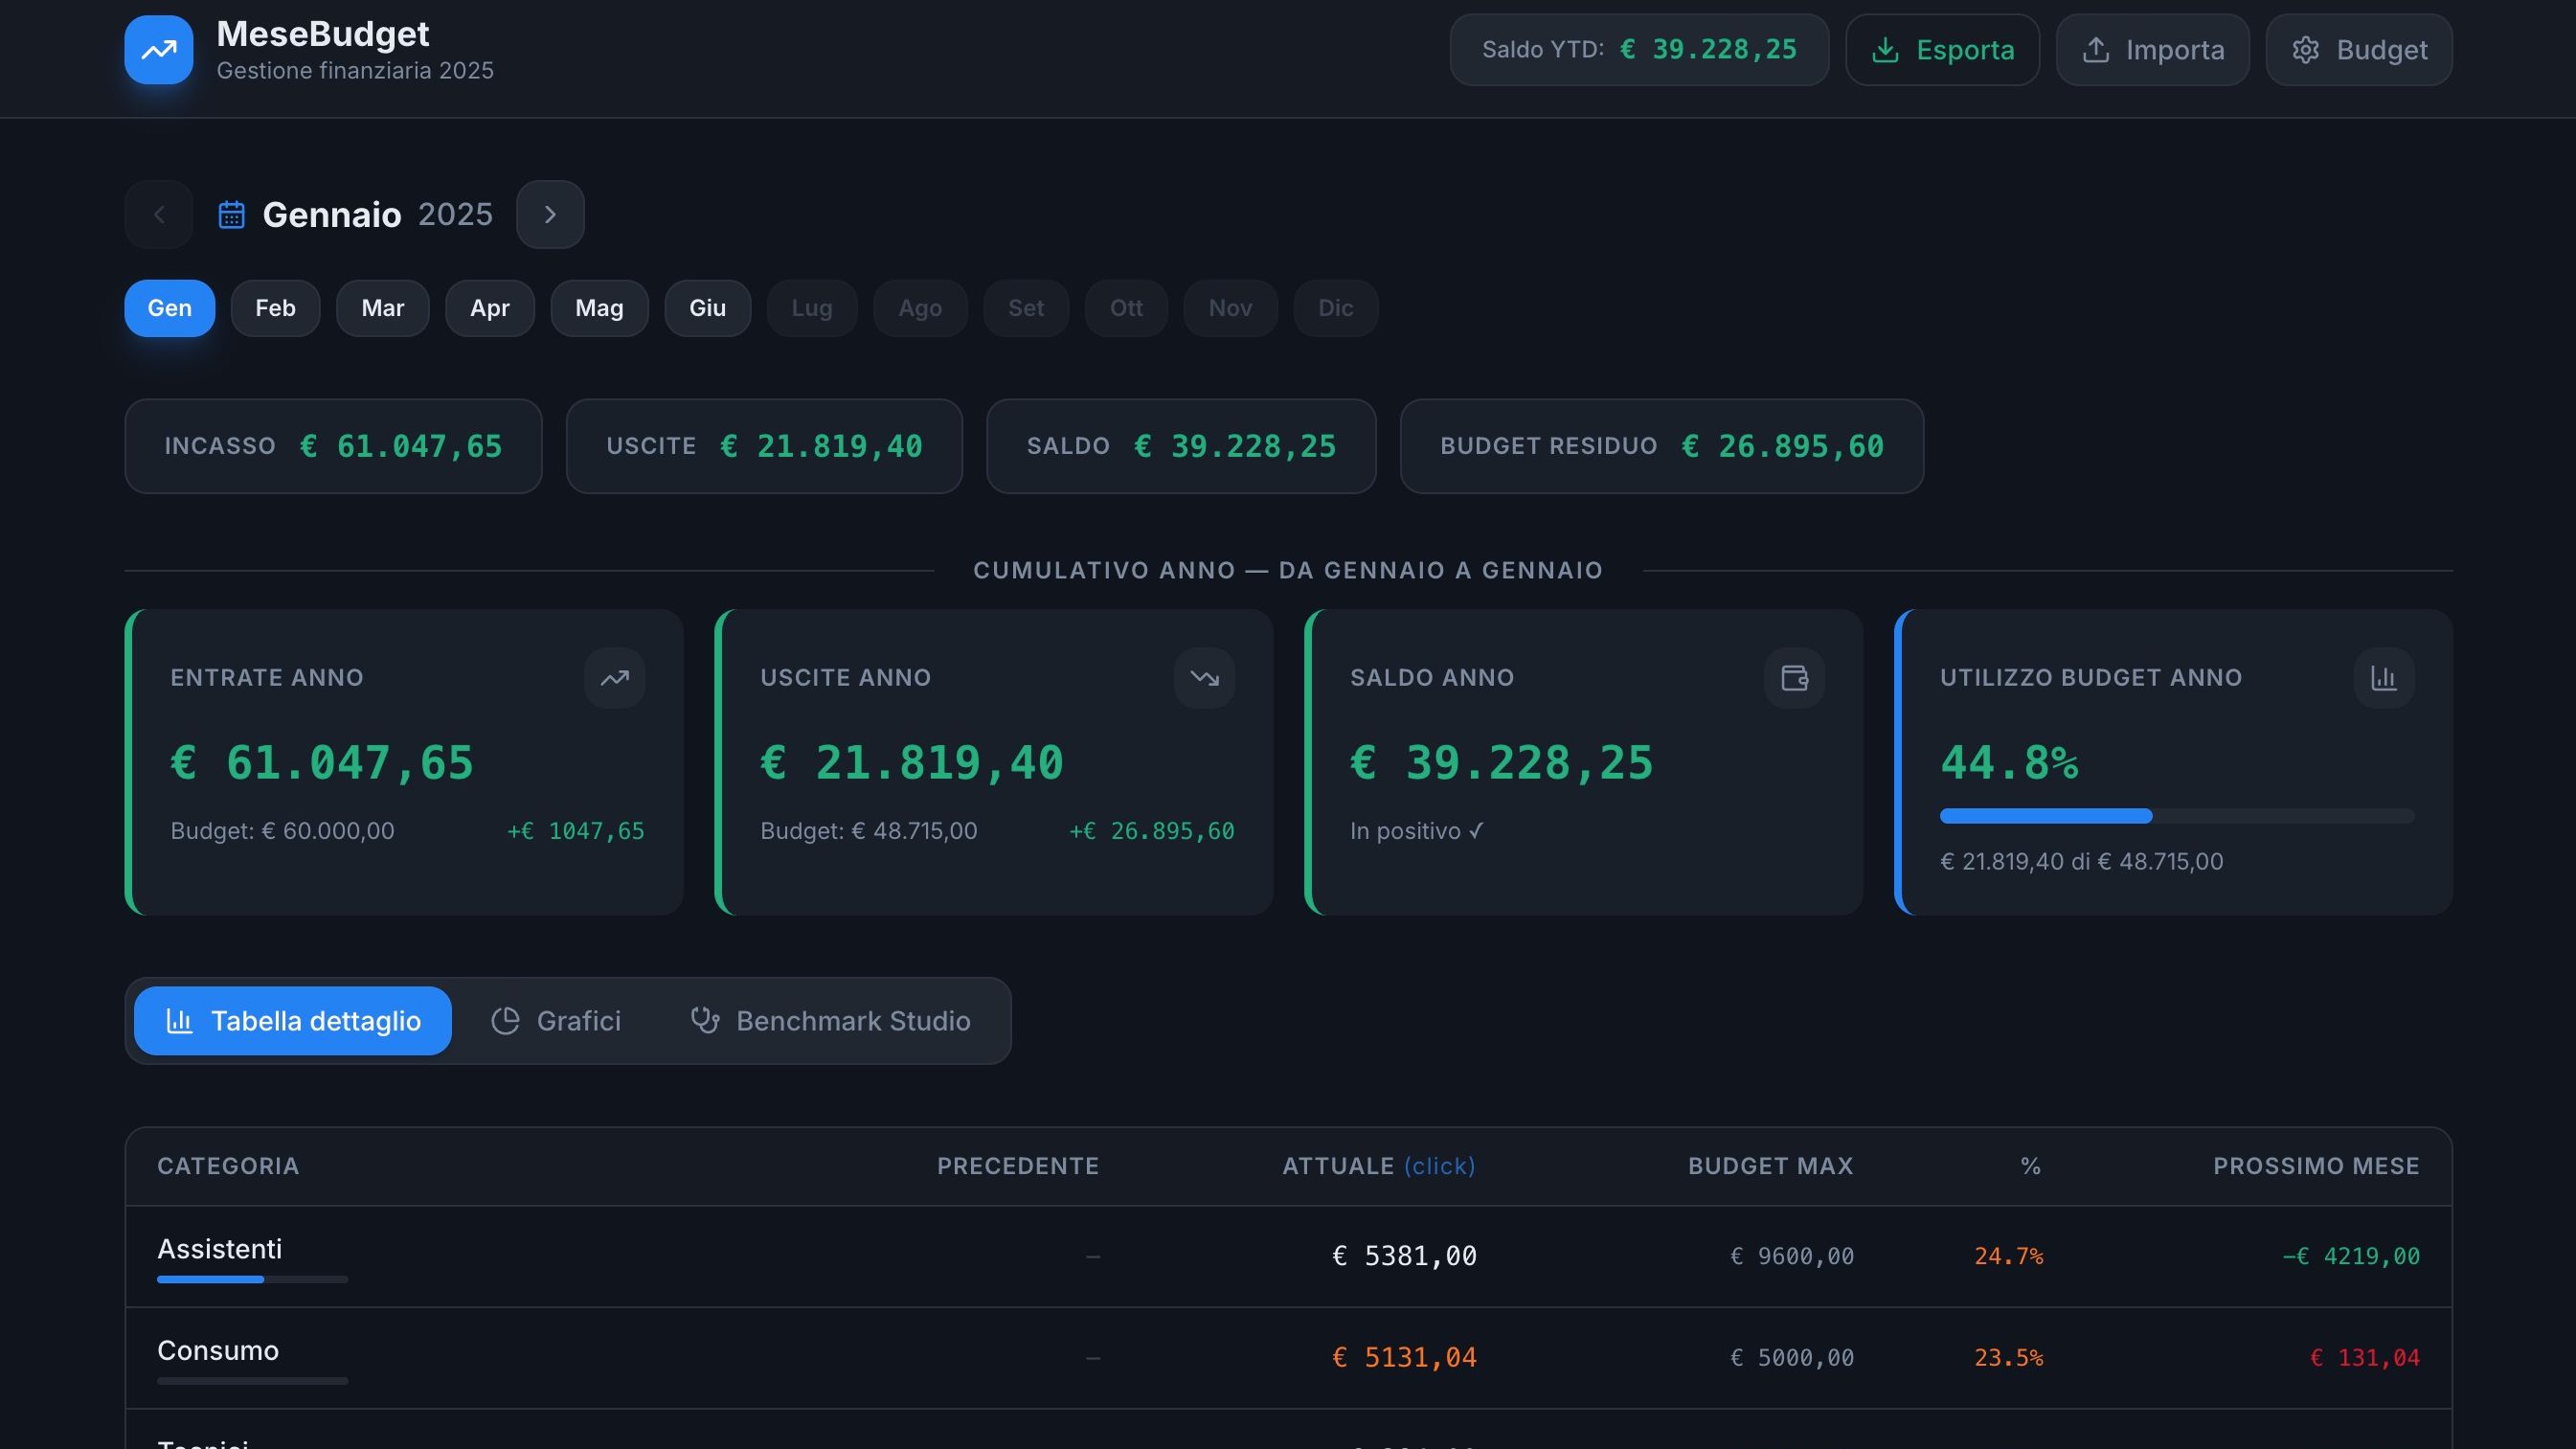
Task: Select the Gen month pill
Action: 170,308
